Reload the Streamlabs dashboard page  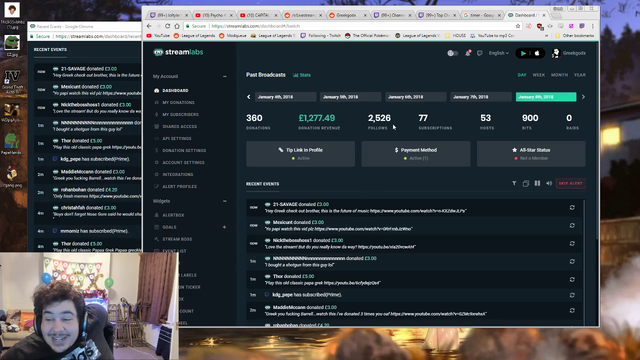(167, 26)
